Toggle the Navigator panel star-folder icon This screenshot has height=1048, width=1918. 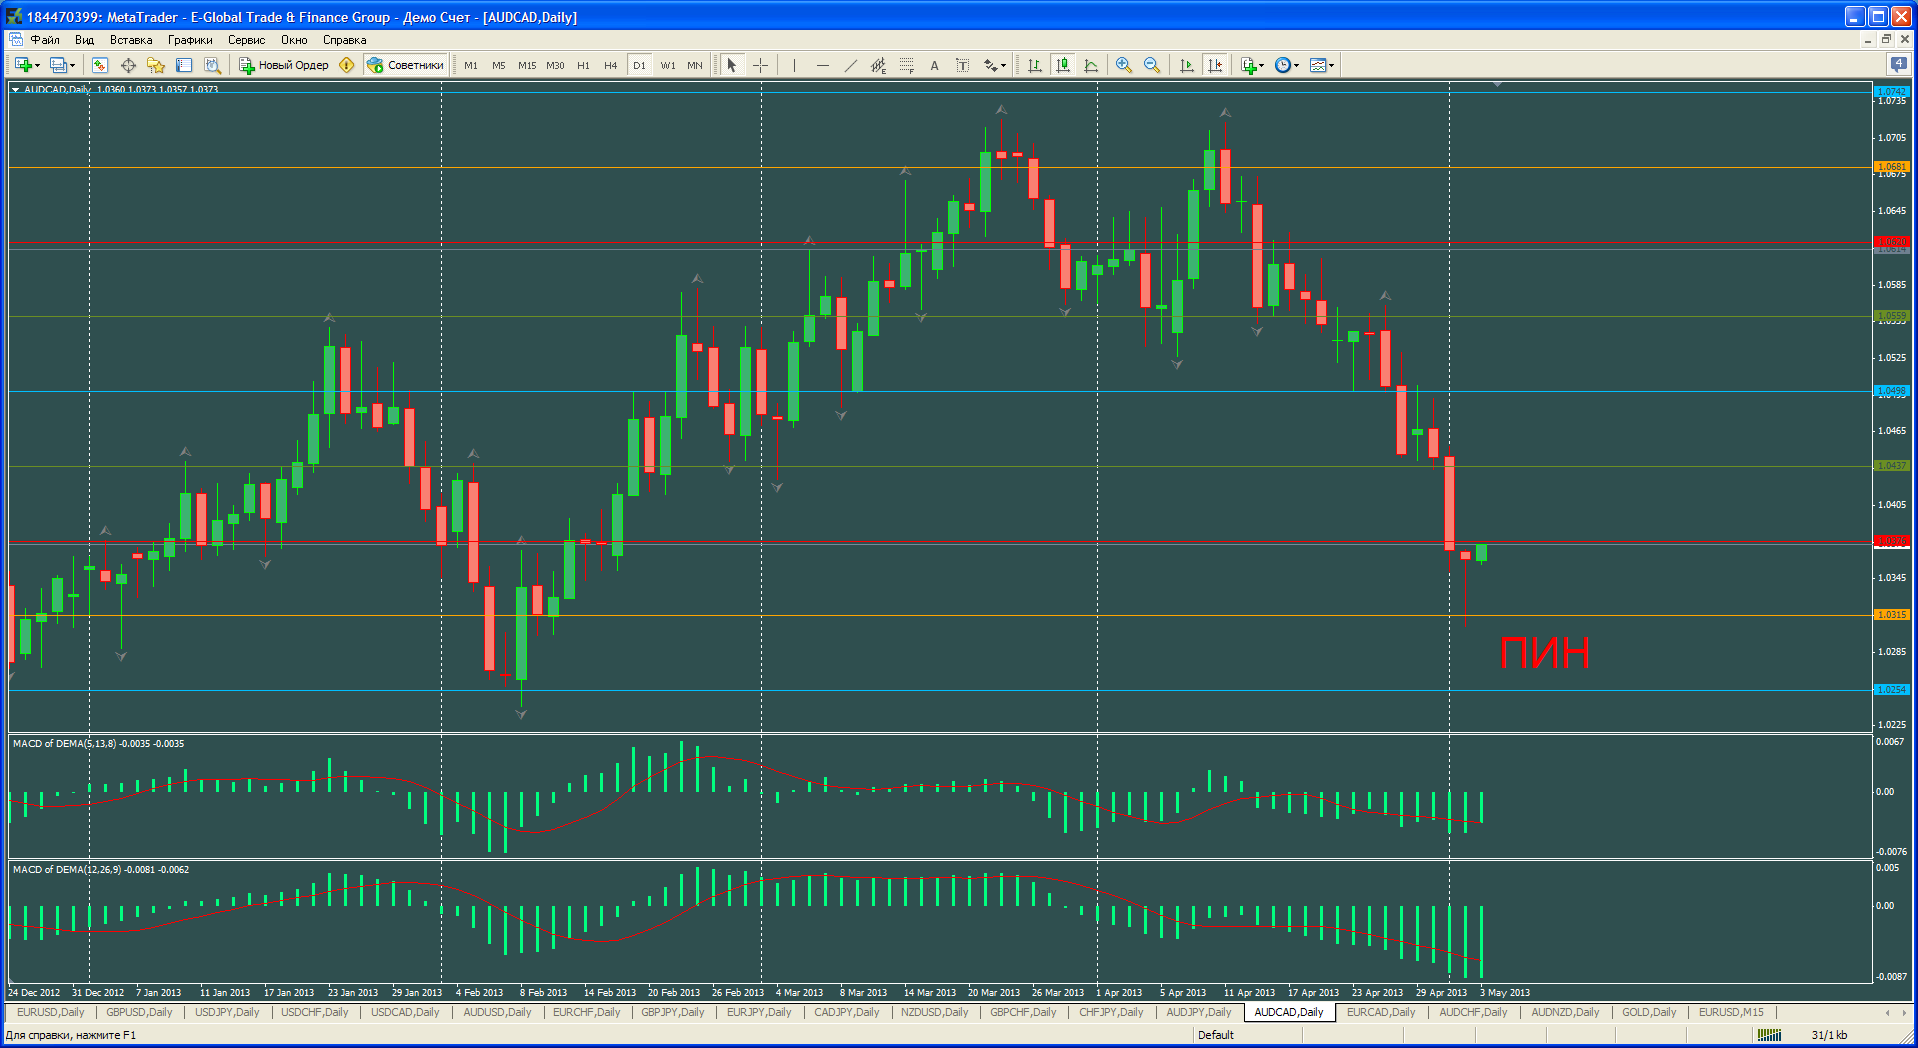click(x=156, y=65)
